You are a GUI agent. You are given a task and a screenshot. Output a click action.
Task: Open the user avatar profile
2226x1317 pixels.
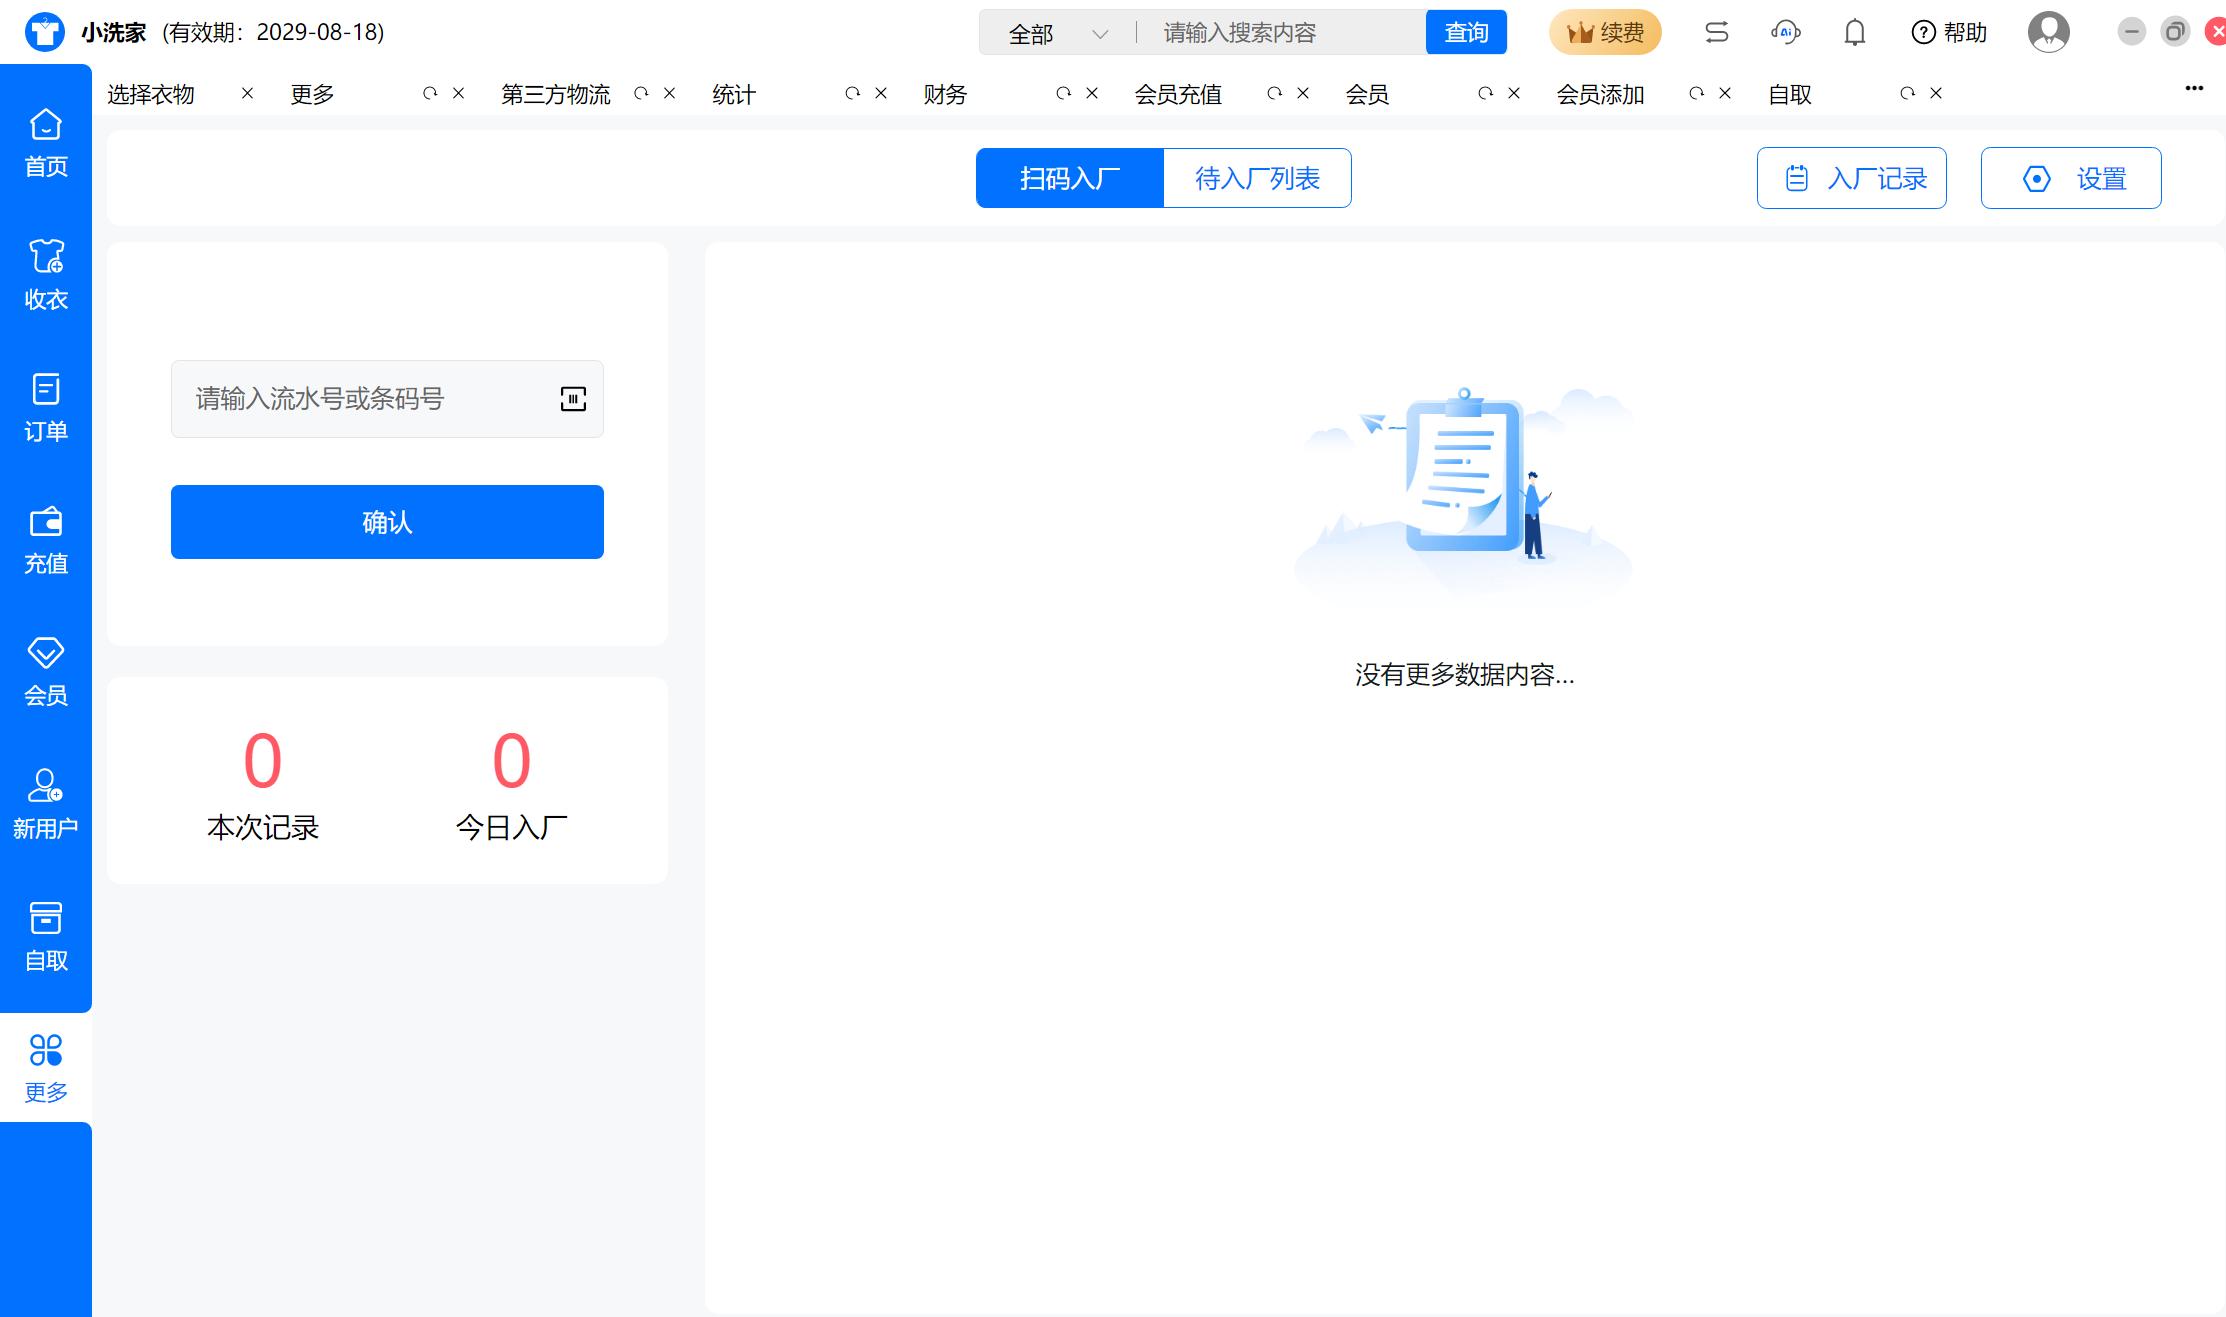[x=2048, y=33]
